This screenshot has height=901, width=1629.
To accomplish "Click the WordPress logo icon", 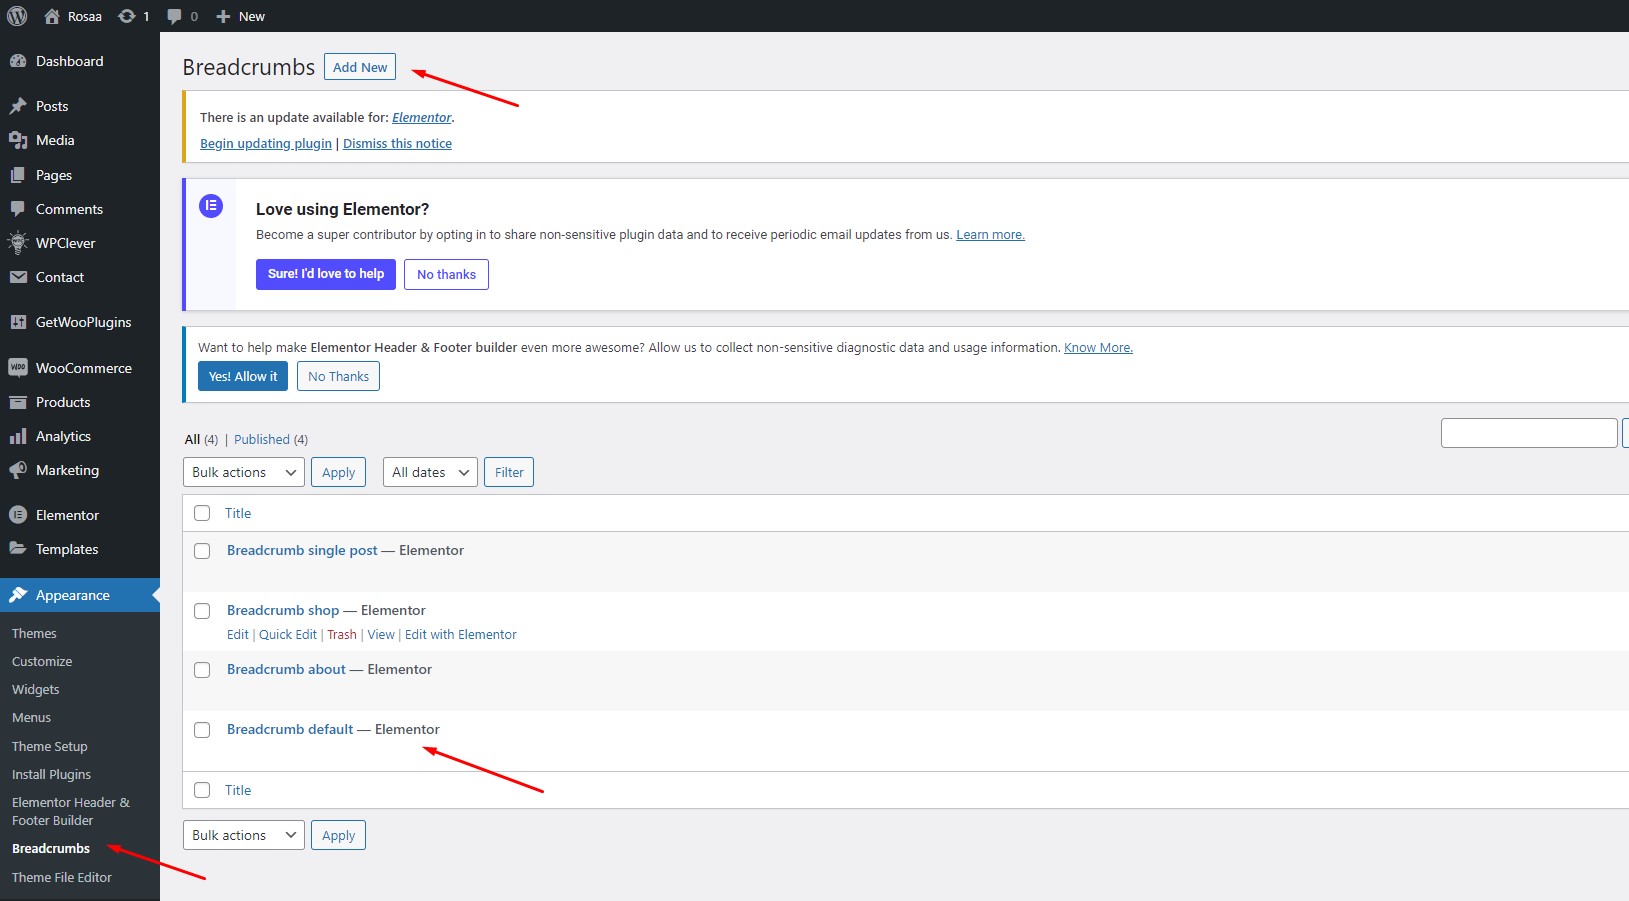I will [17, 16].
